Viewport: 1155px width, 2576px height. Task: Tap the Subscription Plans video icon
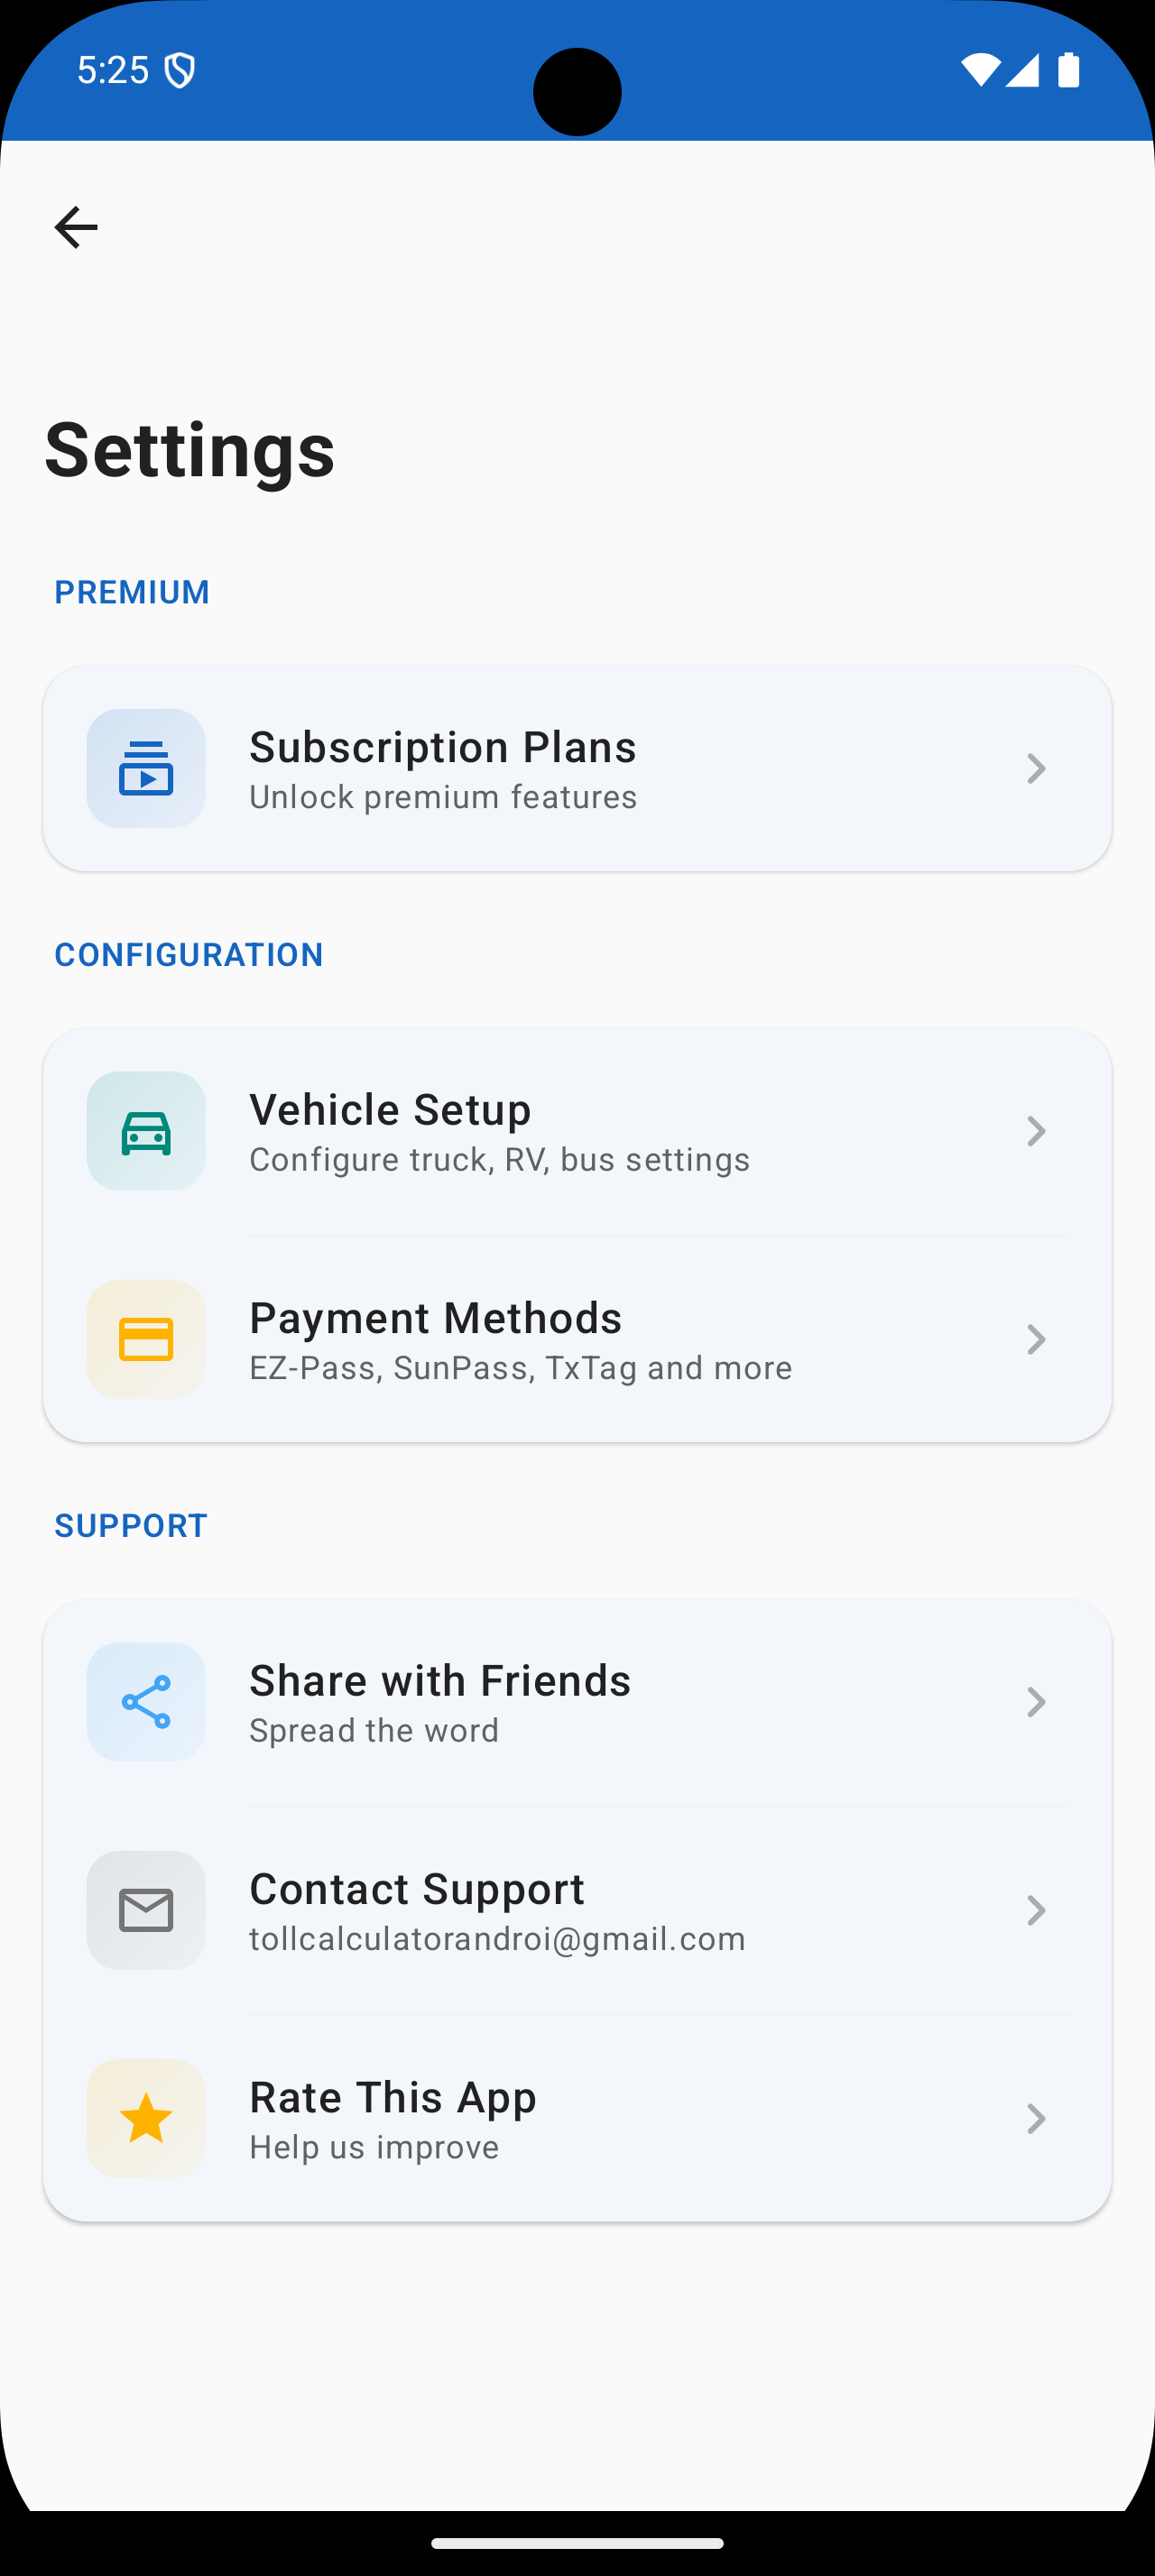pos(146,768)
